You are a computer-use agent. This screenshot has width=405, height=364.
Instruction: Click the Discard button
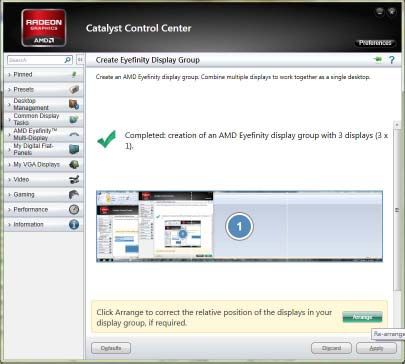(x=331, y=348)
